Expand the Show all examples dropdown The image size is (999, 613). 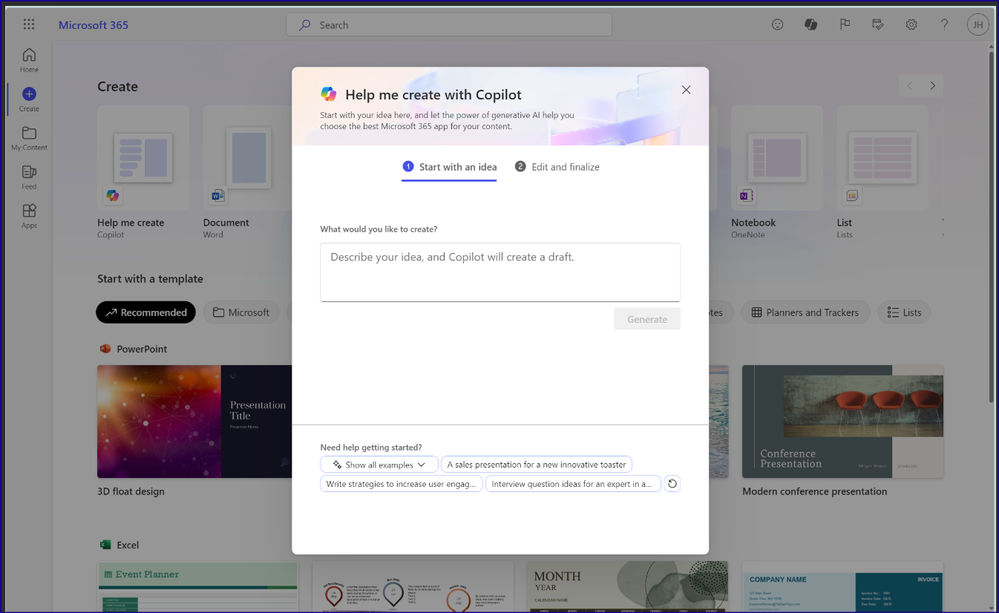(378, 464)
